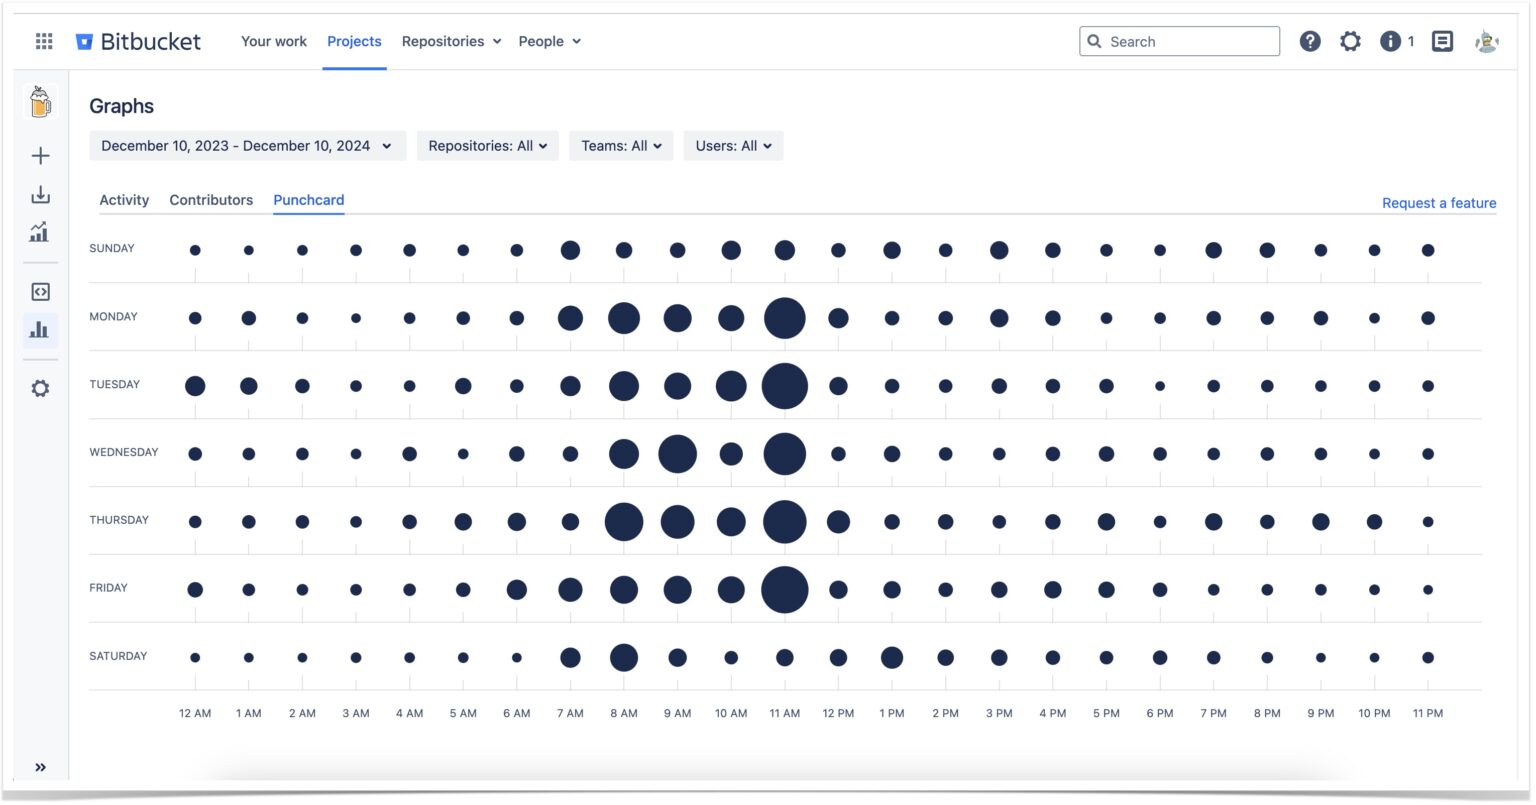1536x805 pixels.
Task: Click the Help question-mark icon
Action: pos(1310,41)
